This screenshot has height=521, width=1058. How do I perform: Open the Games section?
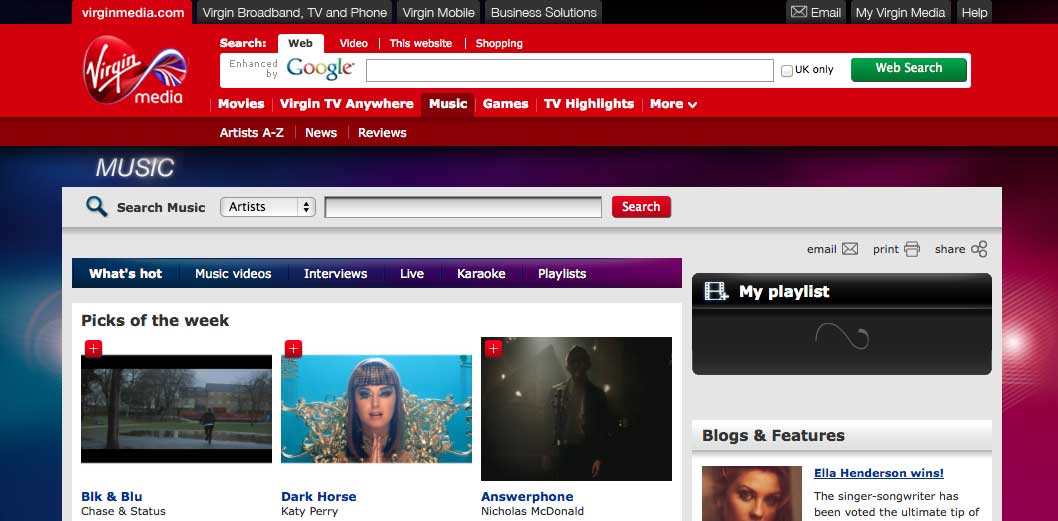coord(505,104)
